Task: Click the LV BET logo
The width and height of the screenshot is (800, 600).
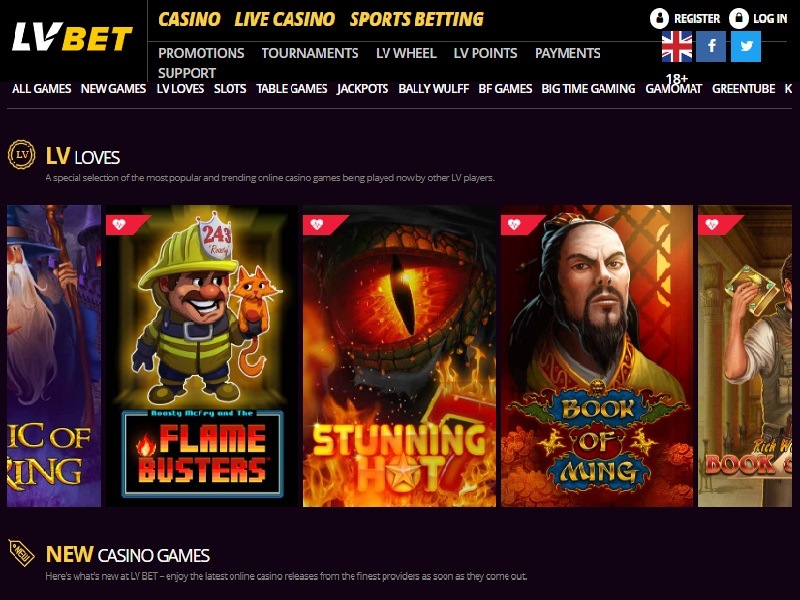Action: click(x=72, y=37)
